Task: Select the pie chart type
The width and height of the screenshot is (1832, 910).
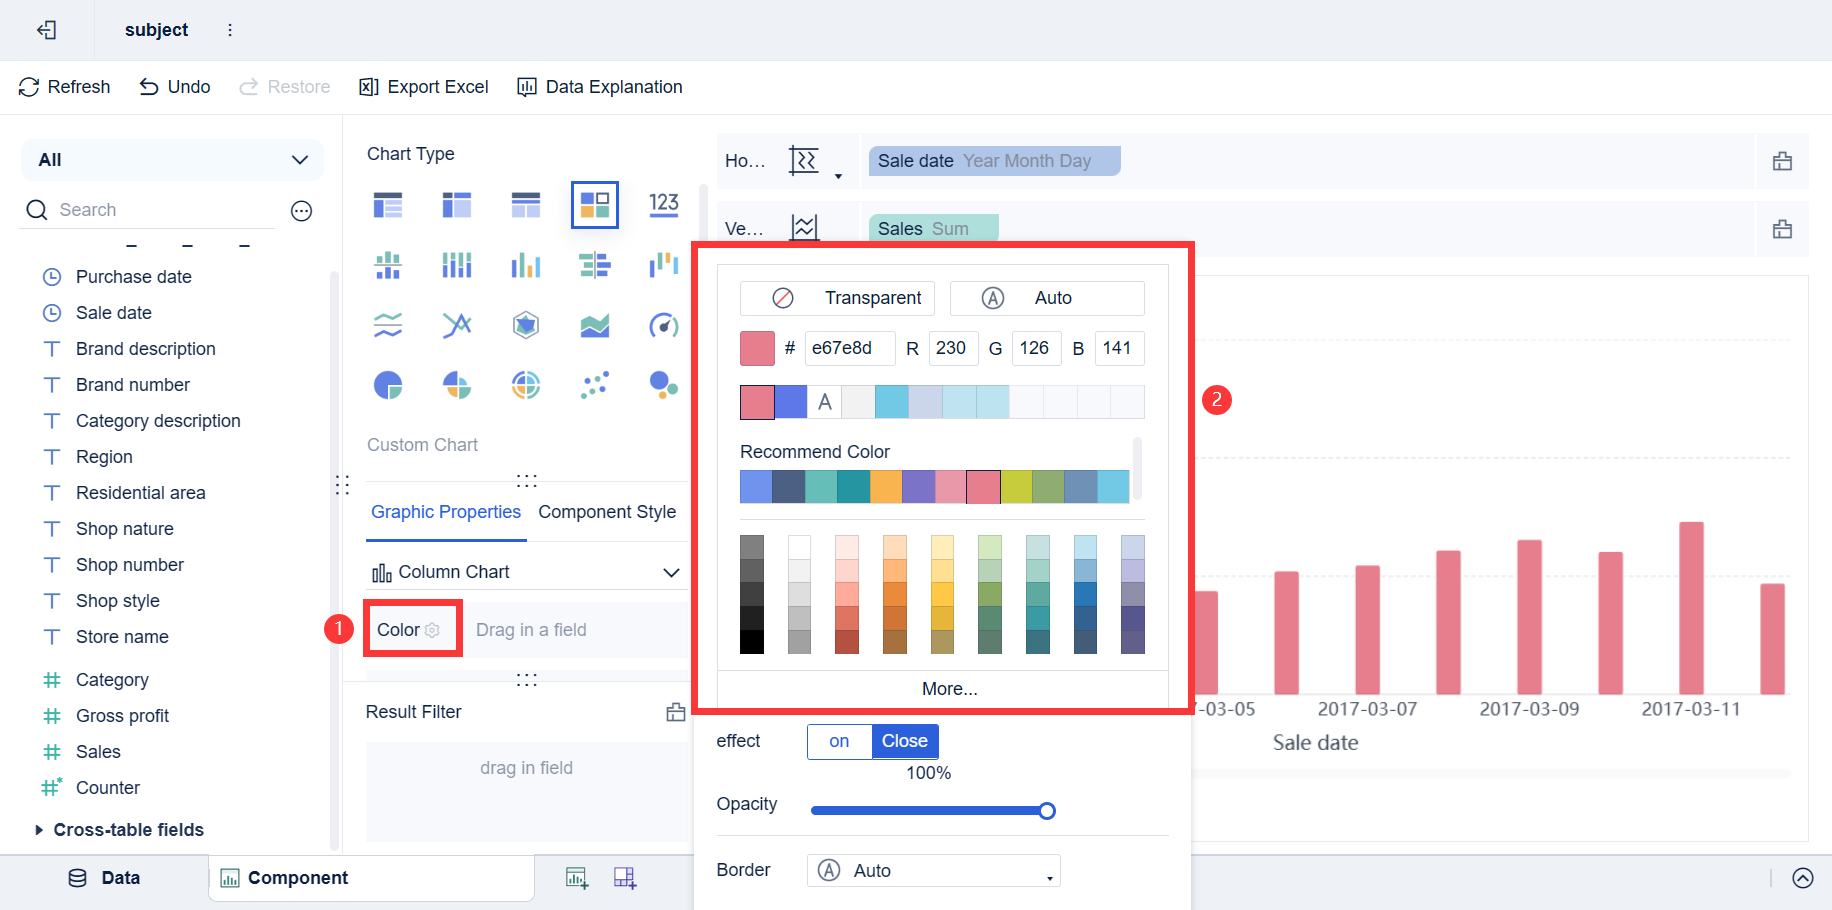Action: 388,384
